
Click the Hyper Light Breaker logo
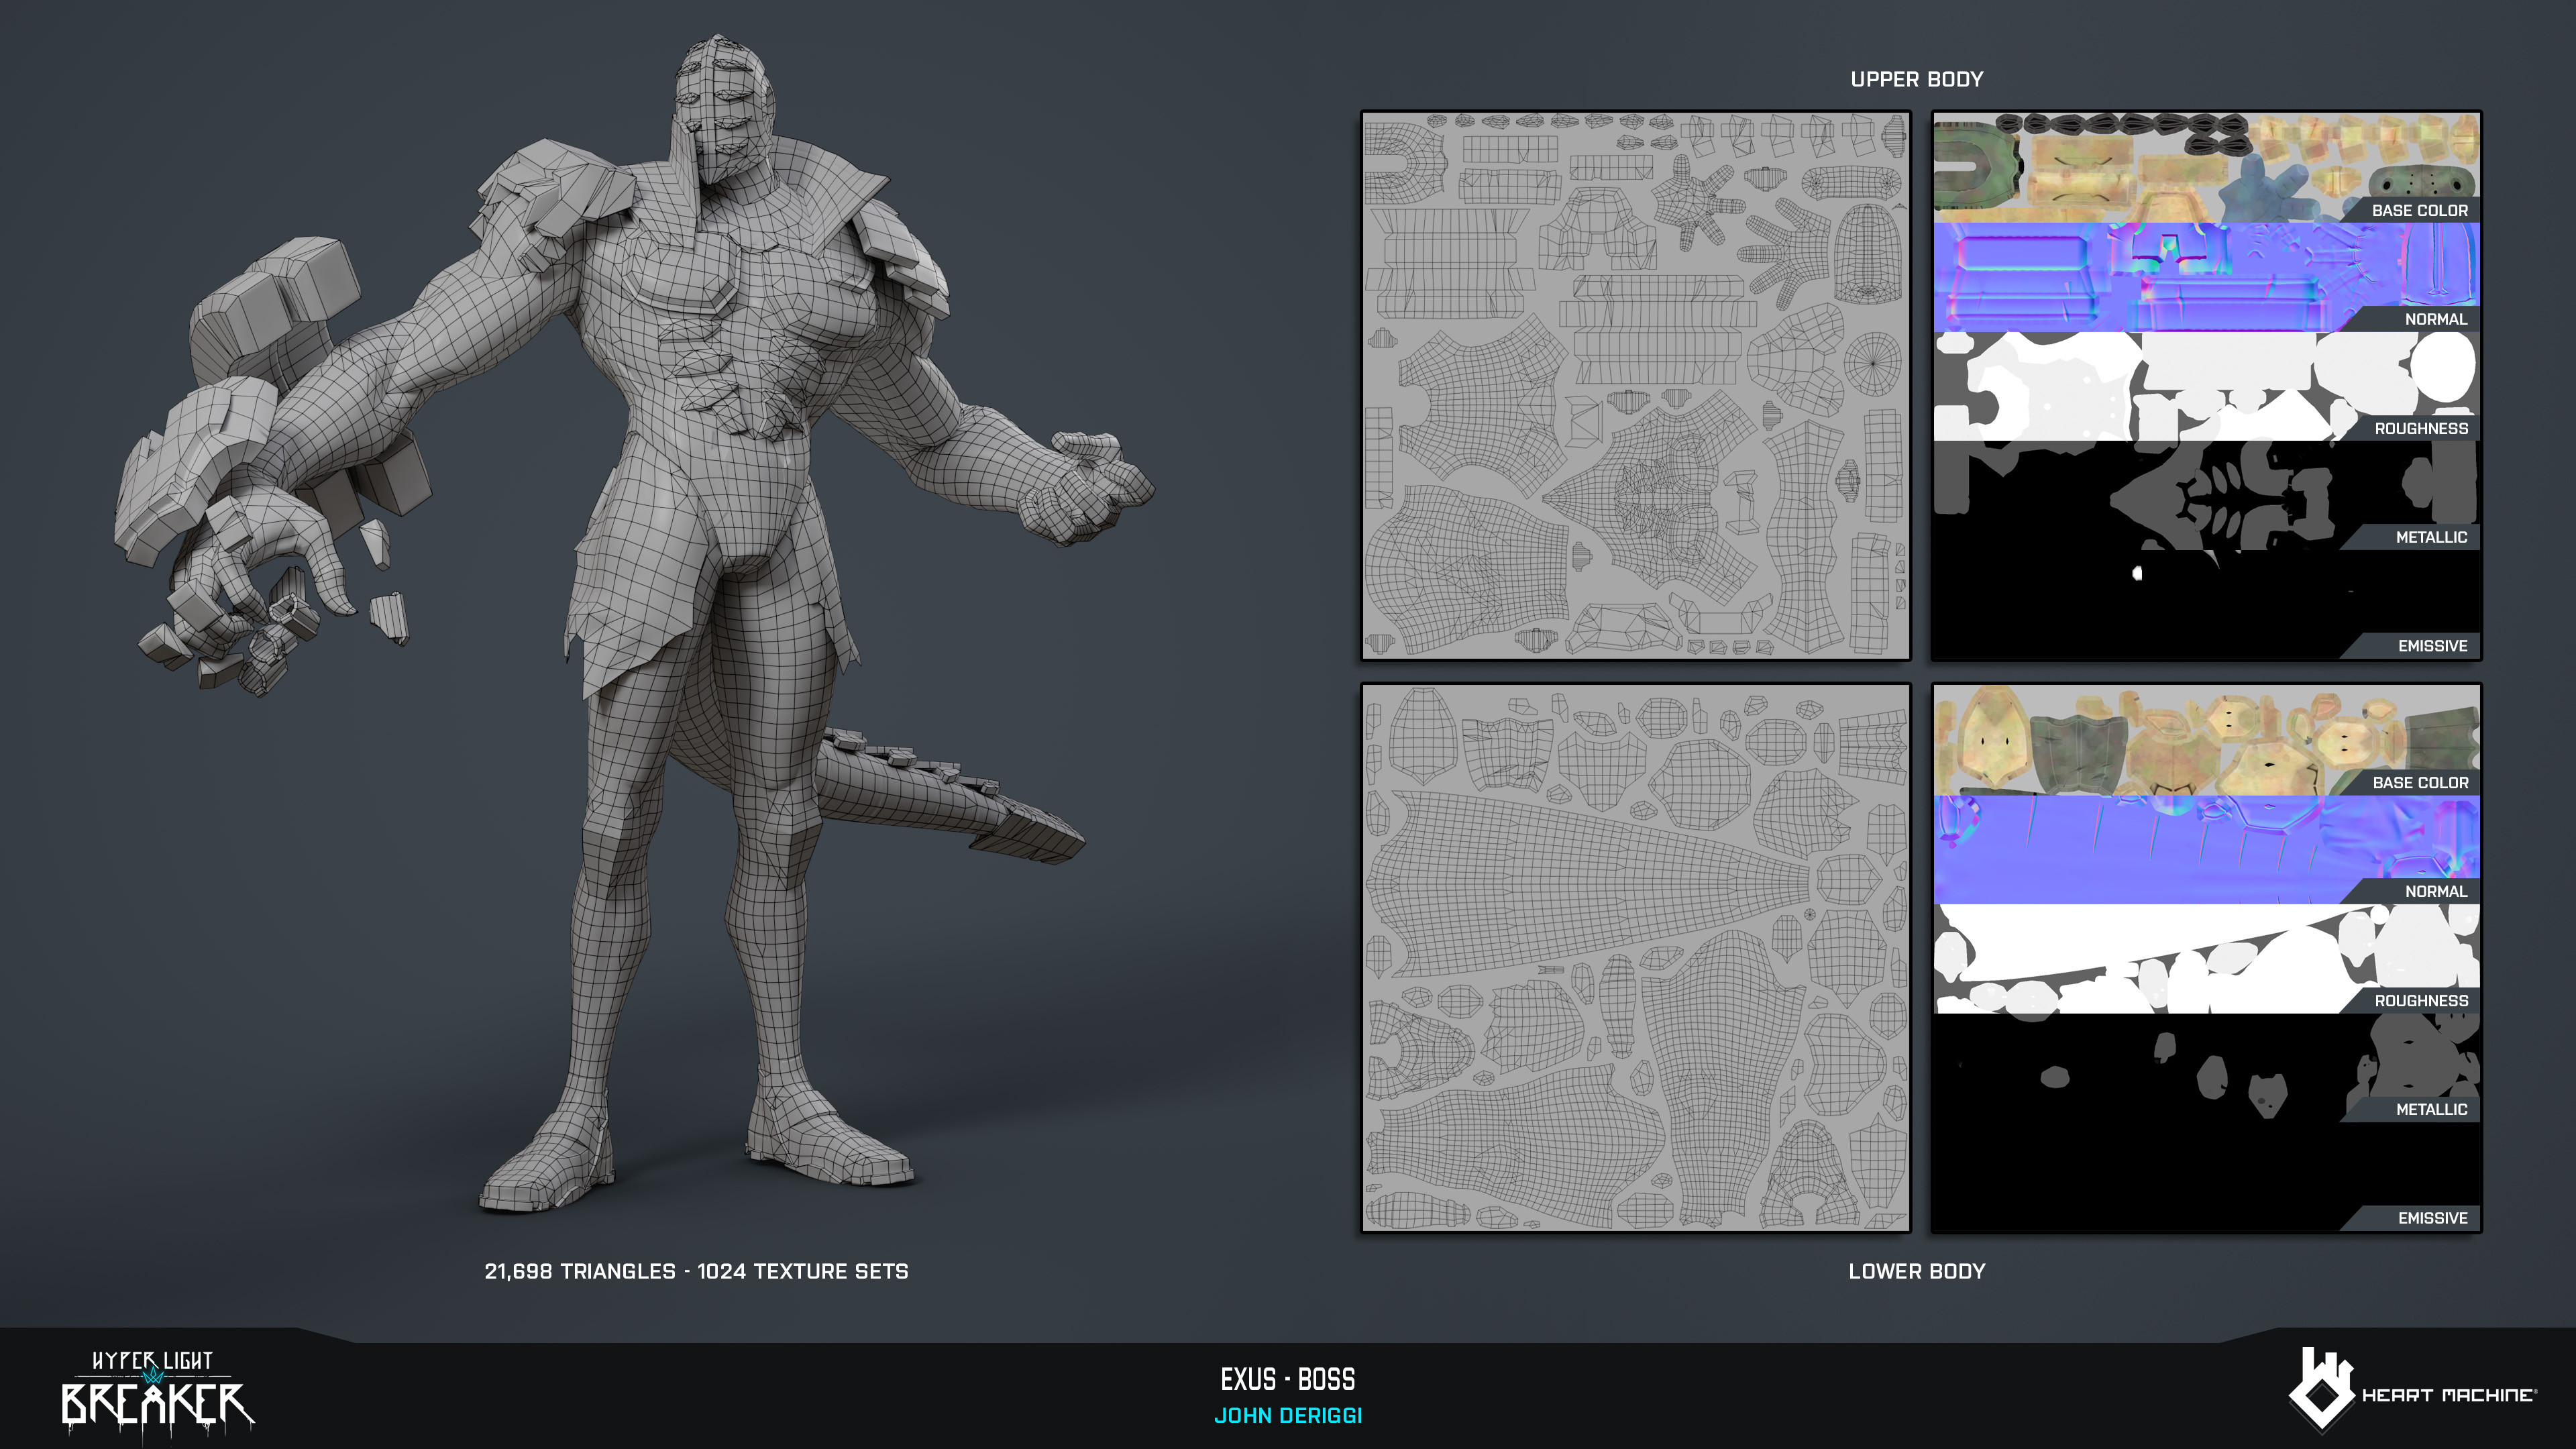pyautogui.click(x=157, y=1391)
